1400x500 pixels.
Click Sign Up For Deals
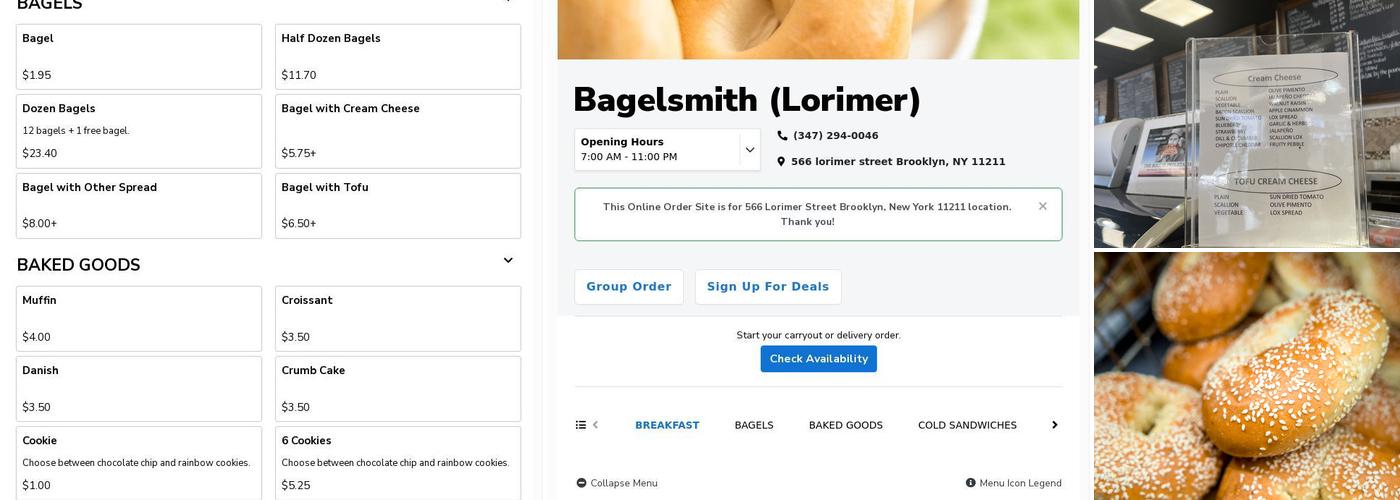click(767, 287)
